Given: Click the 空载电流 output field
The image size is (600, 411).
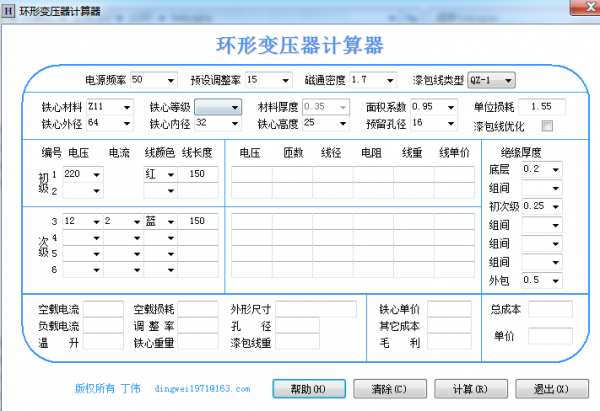Looking at the screenshot, I should [x=103, y=309].
